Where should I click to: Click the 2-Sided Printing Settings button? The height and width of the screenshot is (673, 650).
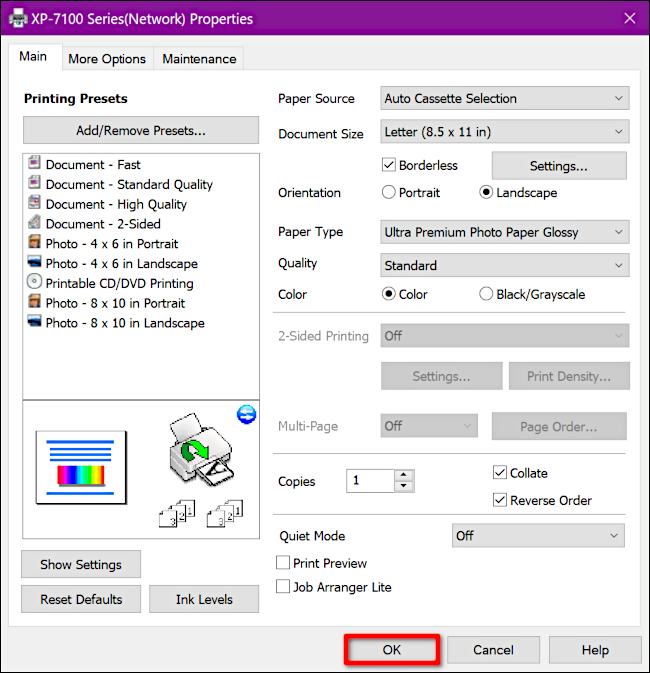442,376
